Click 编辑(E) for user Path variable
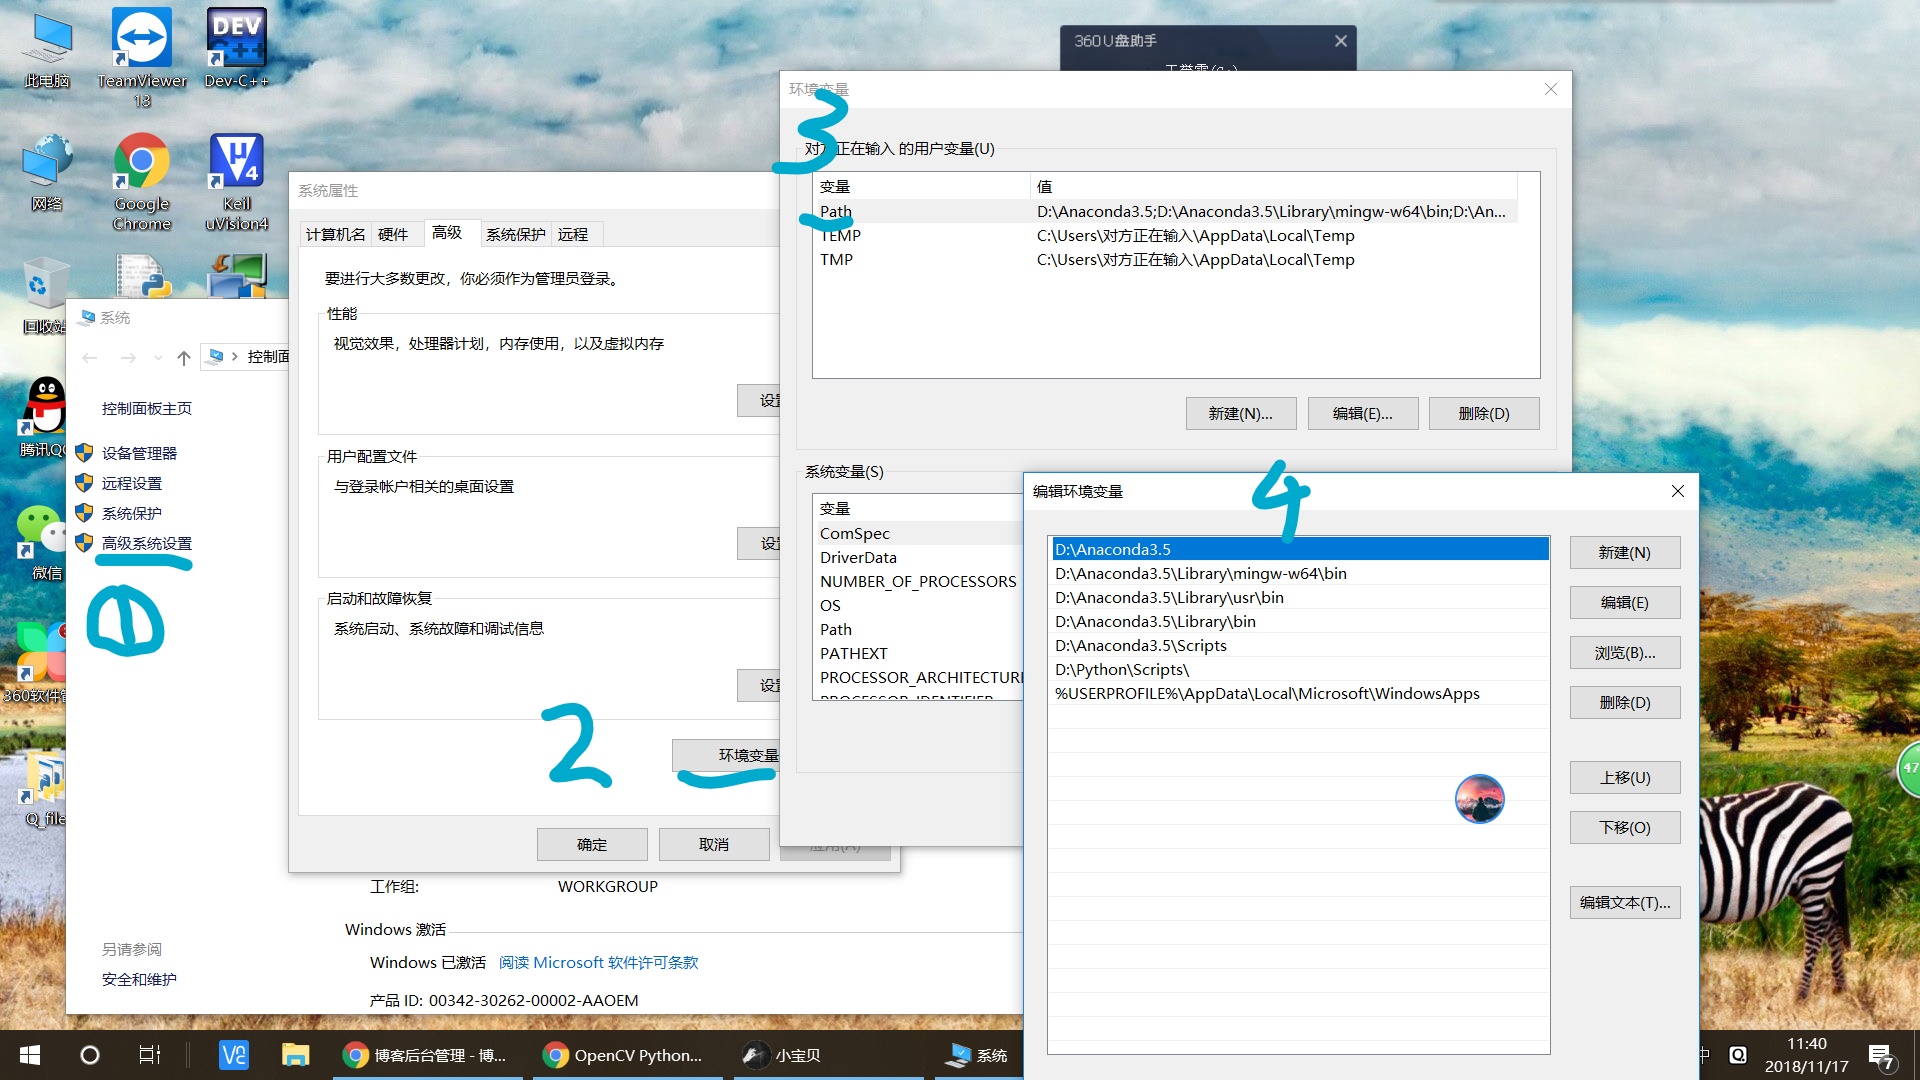 tap(1362, 413)
